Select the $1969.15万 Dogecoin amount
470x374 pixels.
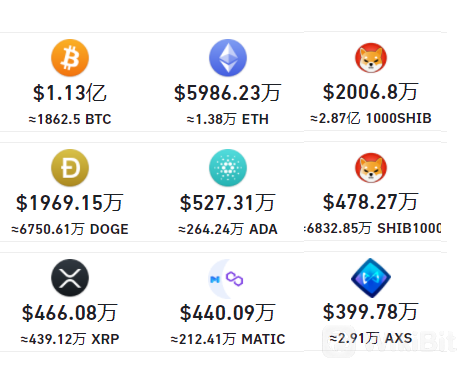pyautogui.click(x=70, y=203)
